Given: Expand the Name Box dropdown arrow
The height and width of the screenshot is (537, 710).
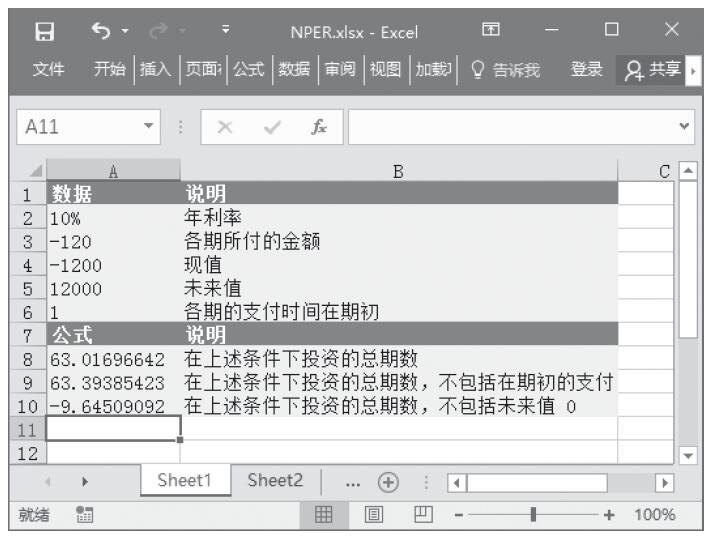Looking at the screenshot, I should pyautogui.click(x=150, y=128).
